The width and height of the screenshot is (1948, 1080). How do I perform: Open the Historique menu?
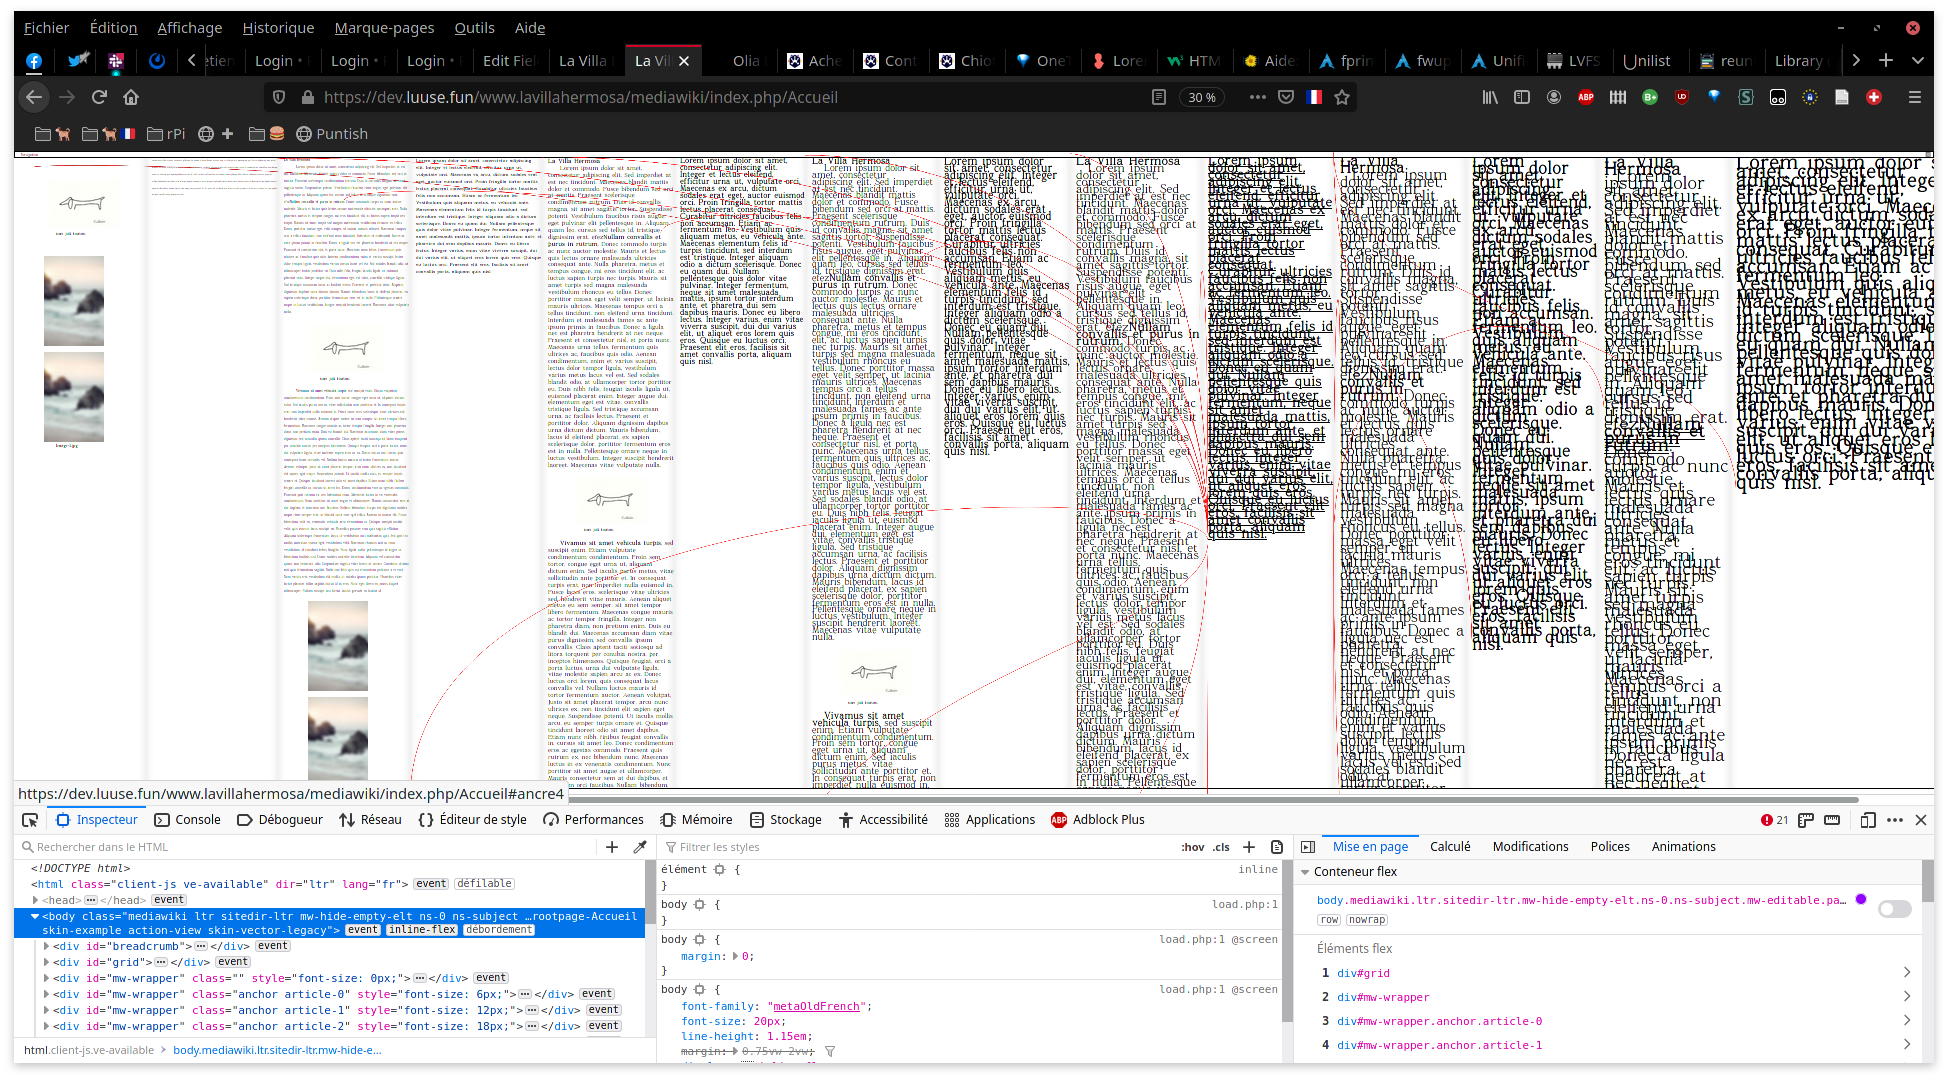coord(278,28)
